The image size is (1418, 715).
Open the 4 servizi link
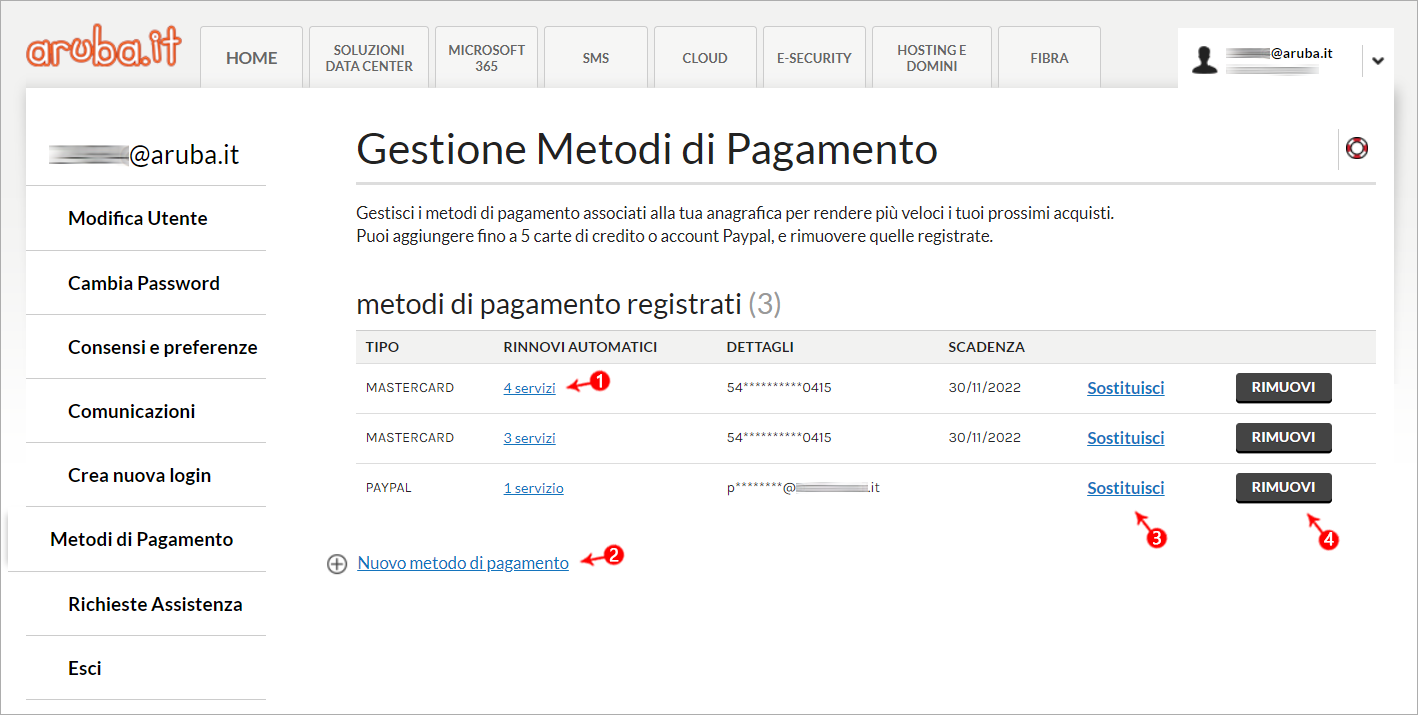coord(529,388)
